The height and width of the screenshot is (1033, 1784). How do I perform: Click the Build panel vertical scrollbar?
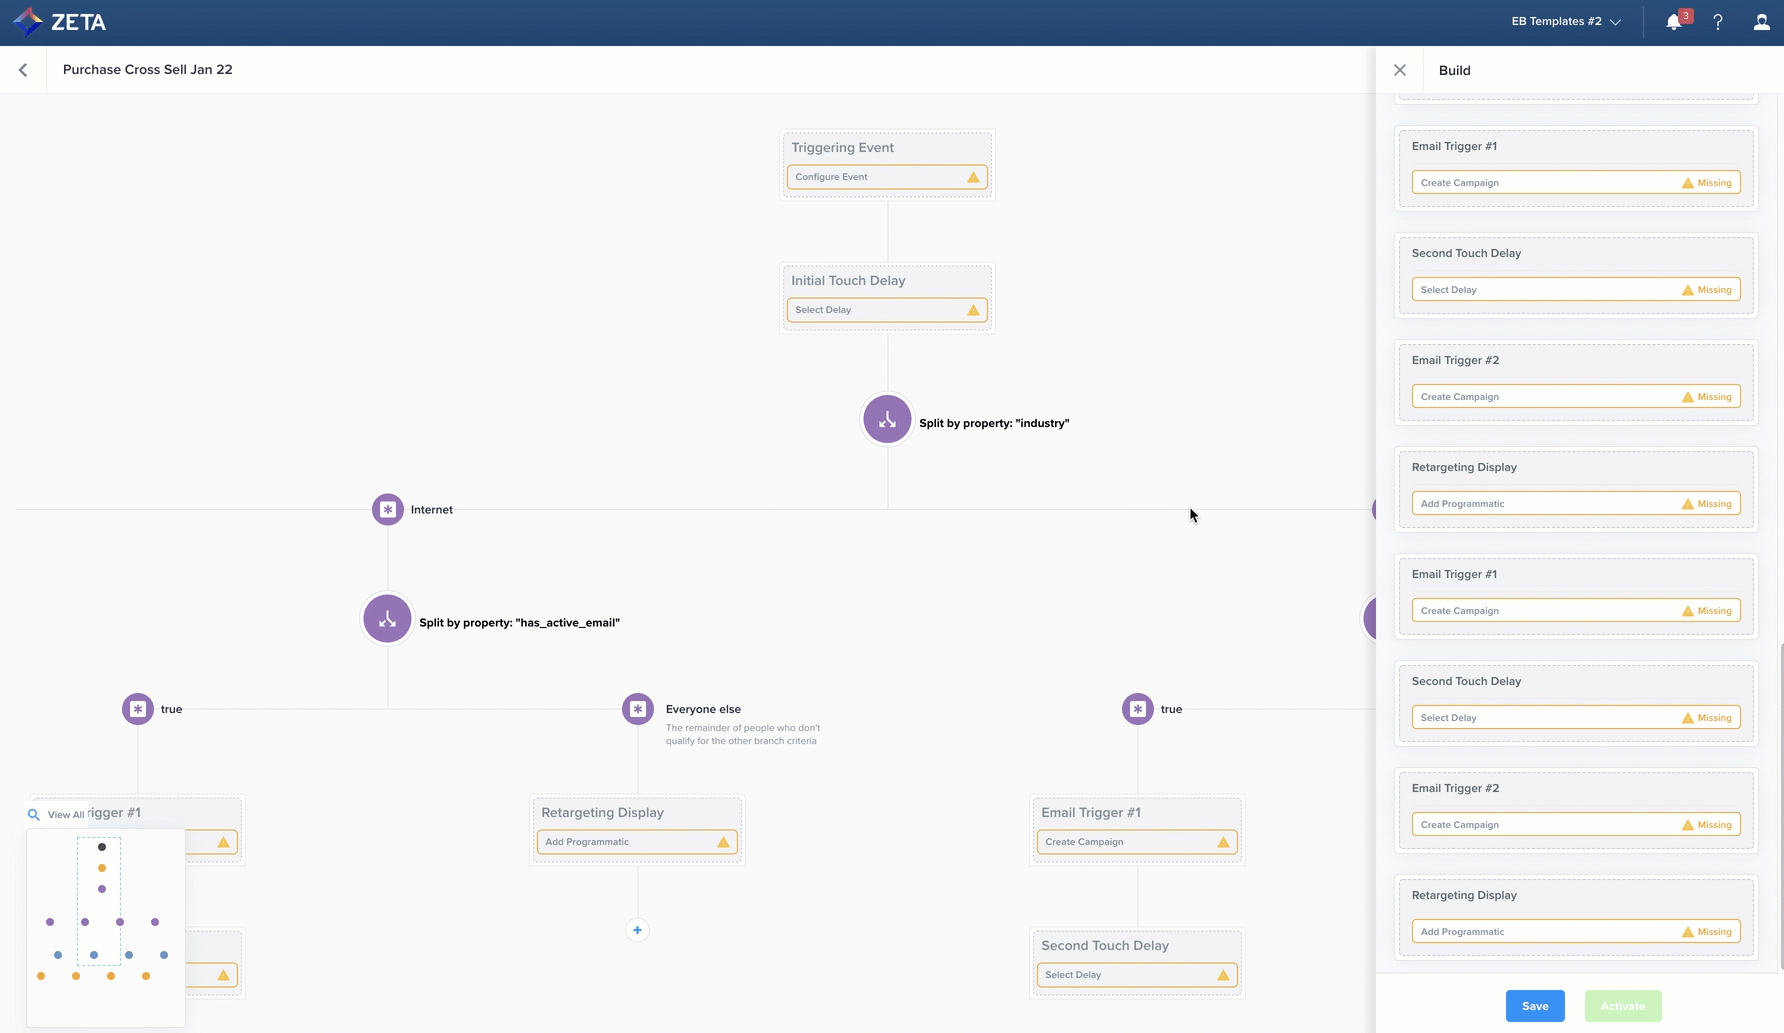point(1780,800)
